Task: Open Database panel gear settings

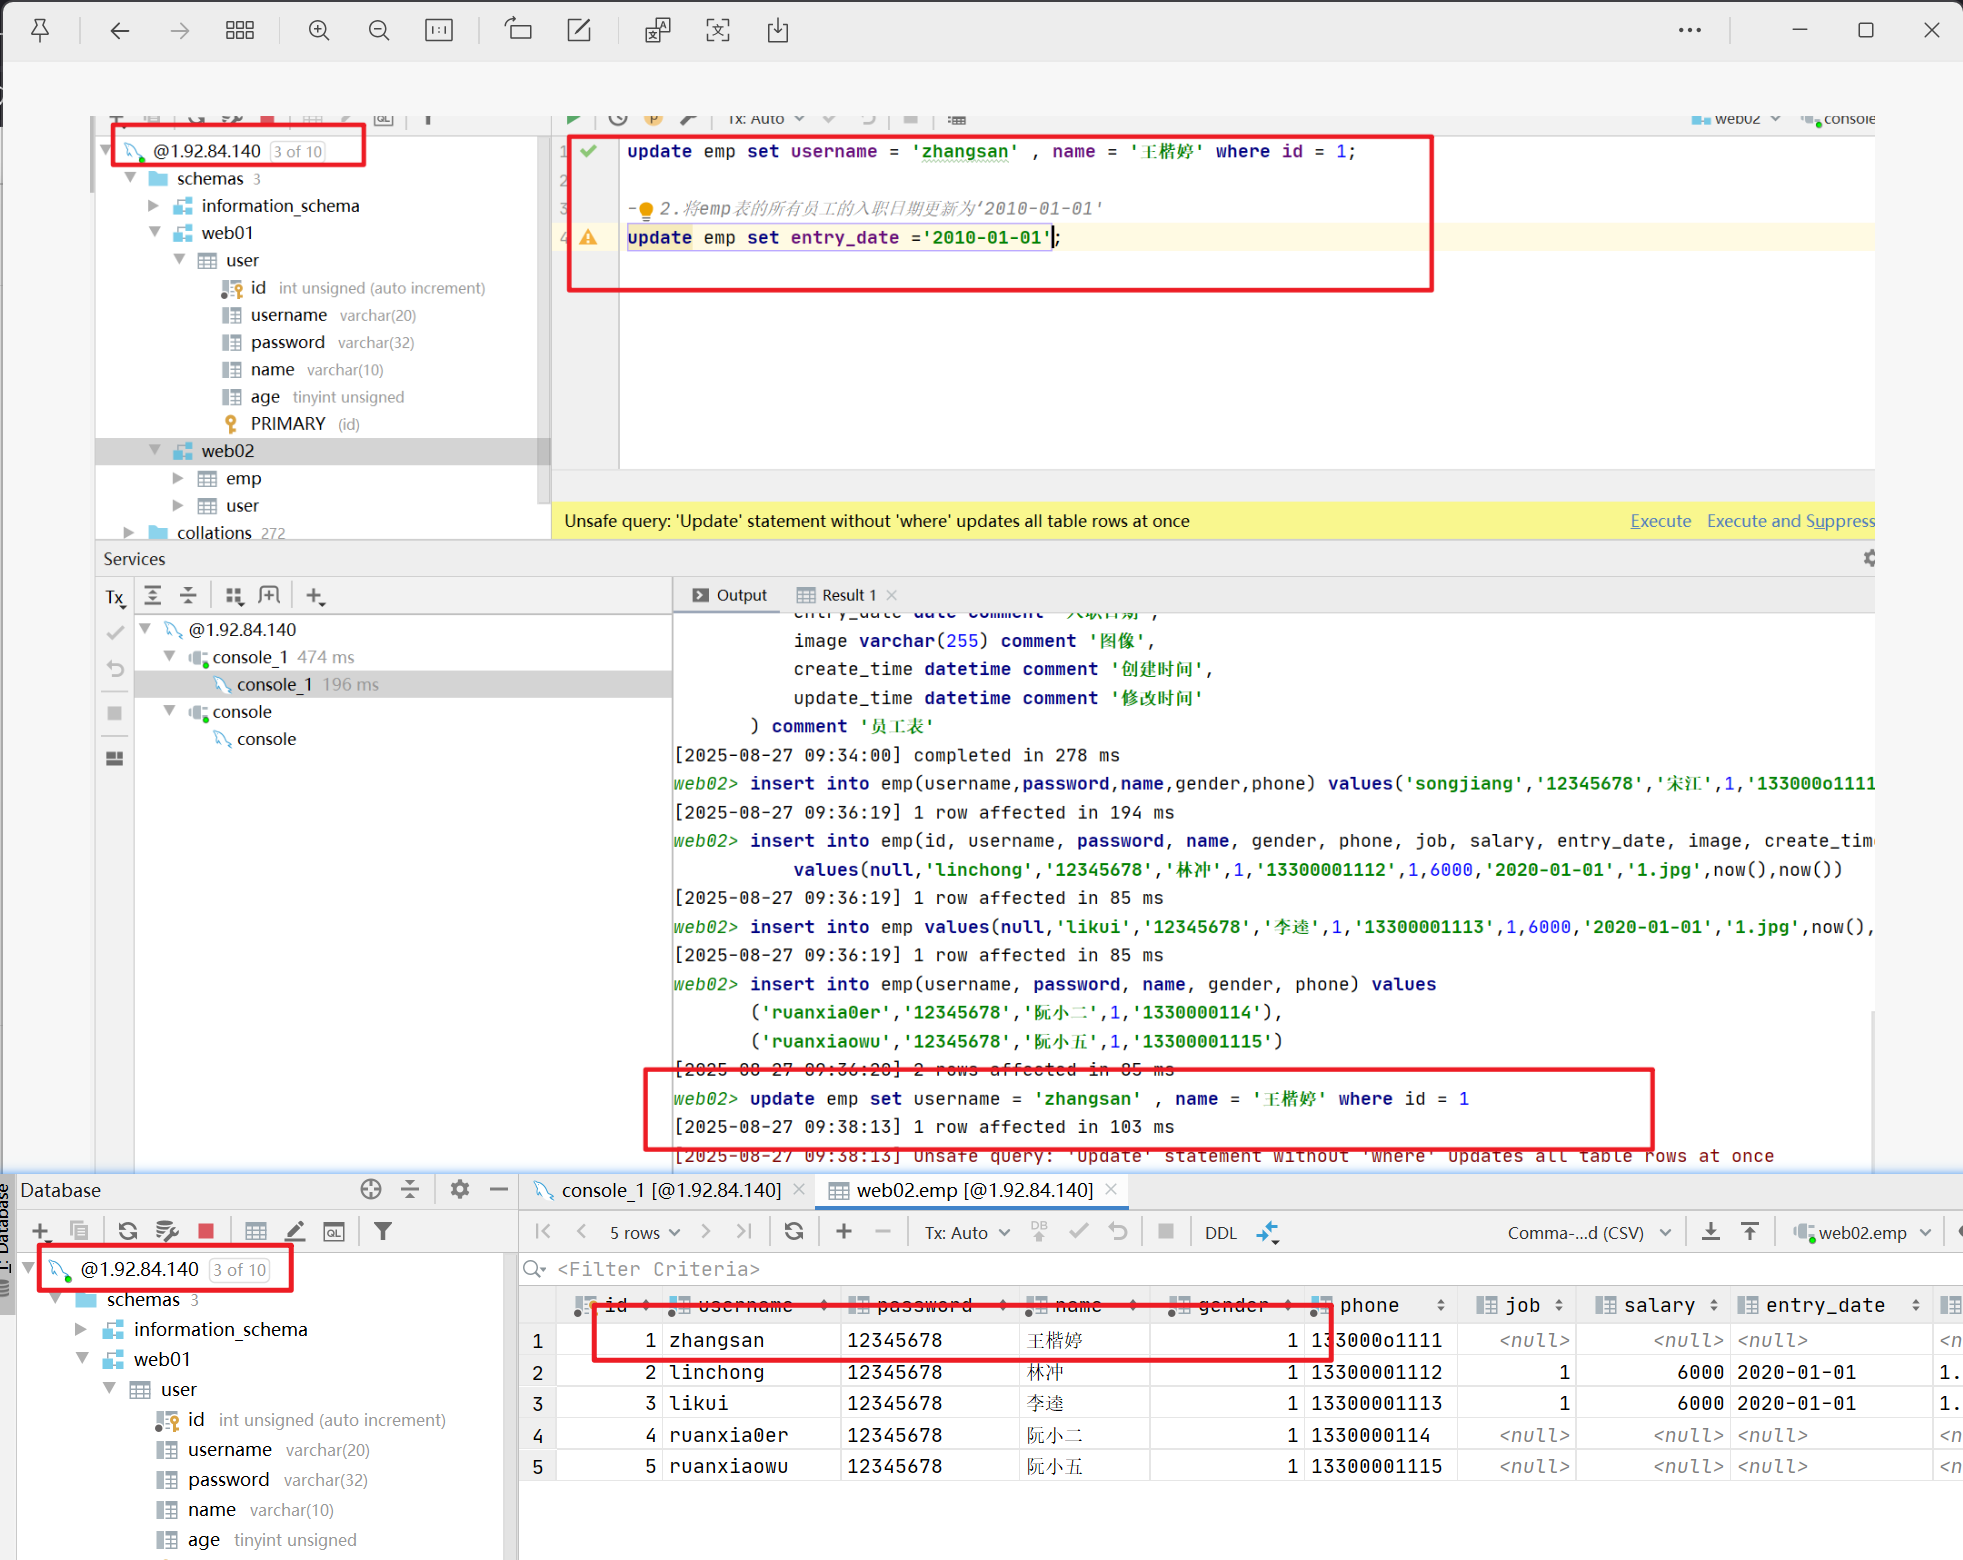Action: (460, 1189)
